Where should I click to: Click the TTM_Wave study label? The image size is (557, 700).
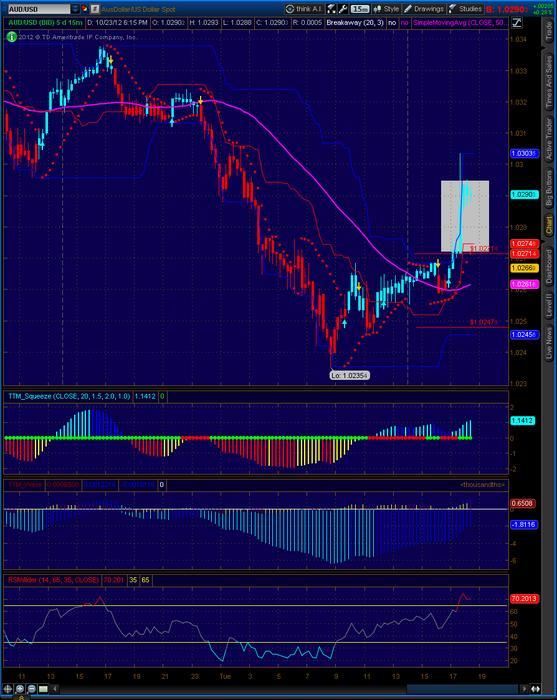point(25,484)
